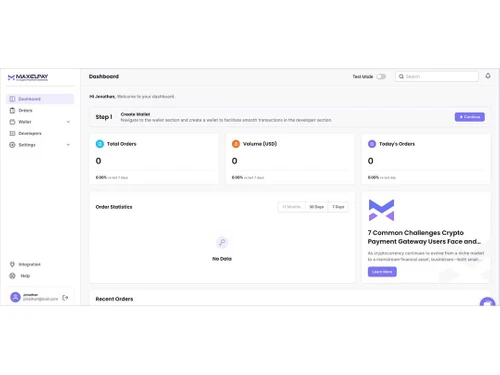This screenshot has height=375, width=500.
Task: Open the Developers menu item
Action: coord(40,133)
